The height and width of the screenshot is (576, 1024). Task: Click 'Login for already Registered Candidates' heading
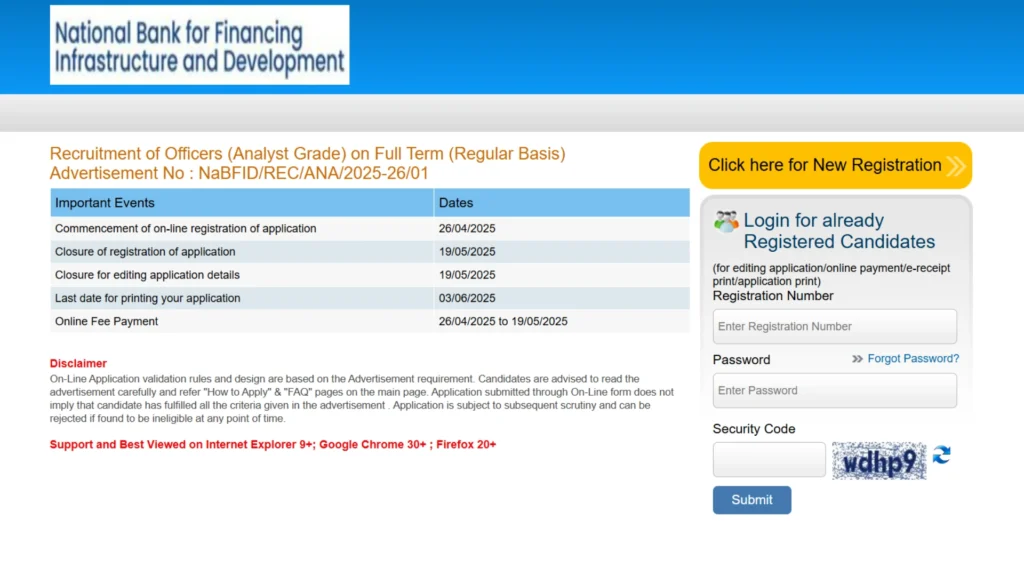(839, 231)
